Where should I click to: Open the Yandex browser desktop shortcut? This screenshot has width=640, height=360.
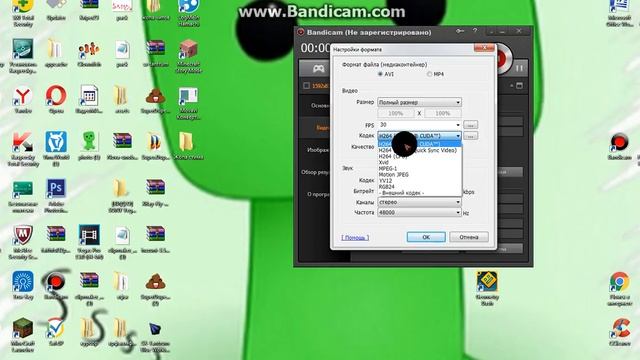pyautogui.click(x=23, y=100)
